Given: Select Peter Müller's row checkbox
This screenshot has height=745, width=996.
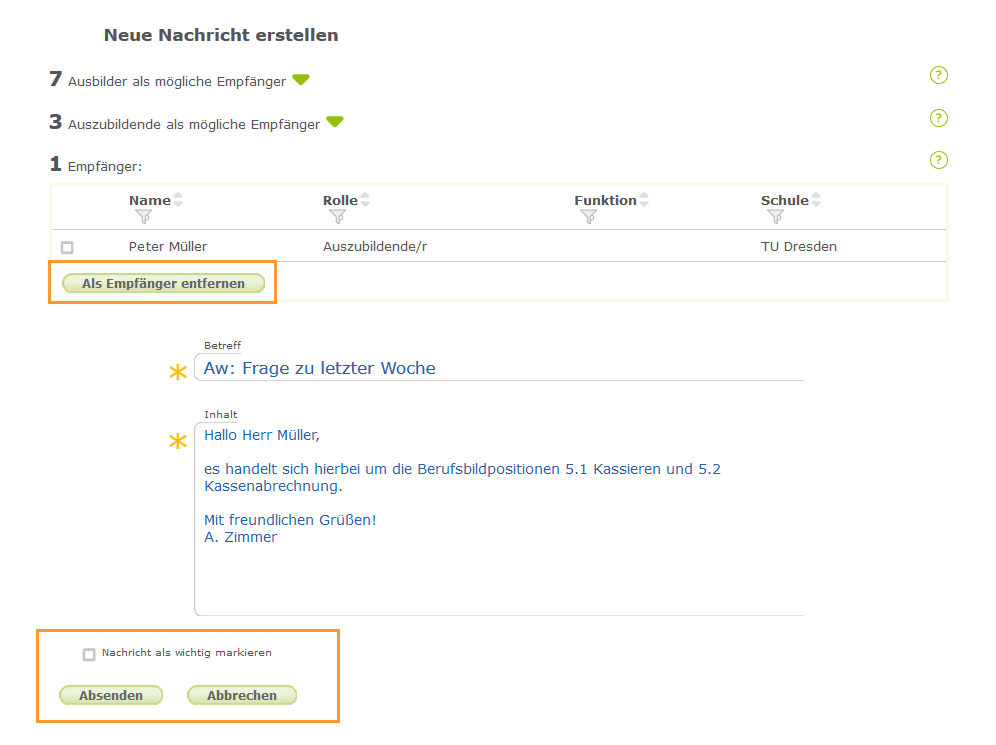Looking at the screenshot, I should (68, 247).
